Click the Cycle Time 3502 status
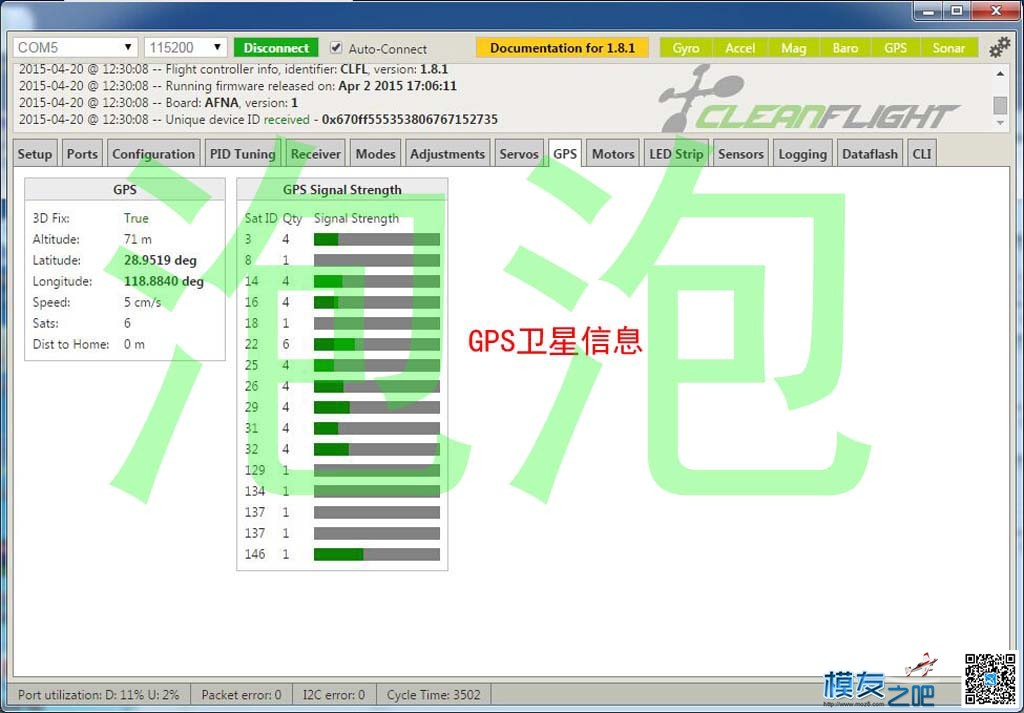The height and width of the screenshot is (713, 1024). click(x=433, y=695)
